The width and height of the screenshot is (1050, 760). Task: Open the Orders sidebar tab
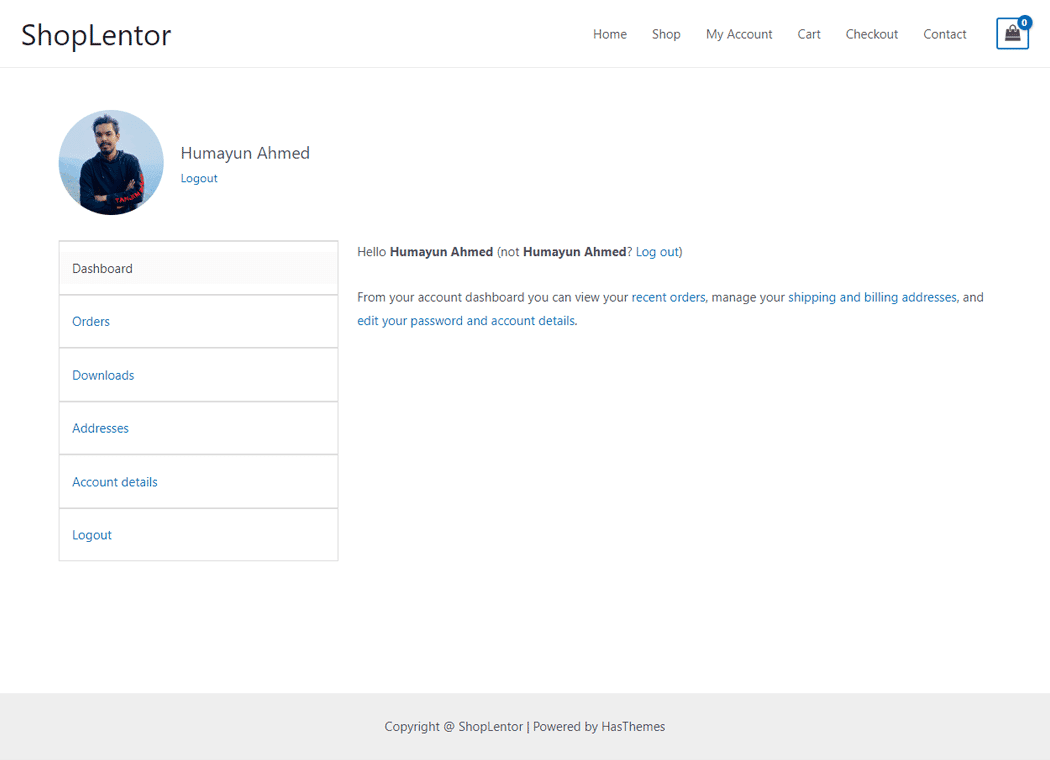point(91,322)
